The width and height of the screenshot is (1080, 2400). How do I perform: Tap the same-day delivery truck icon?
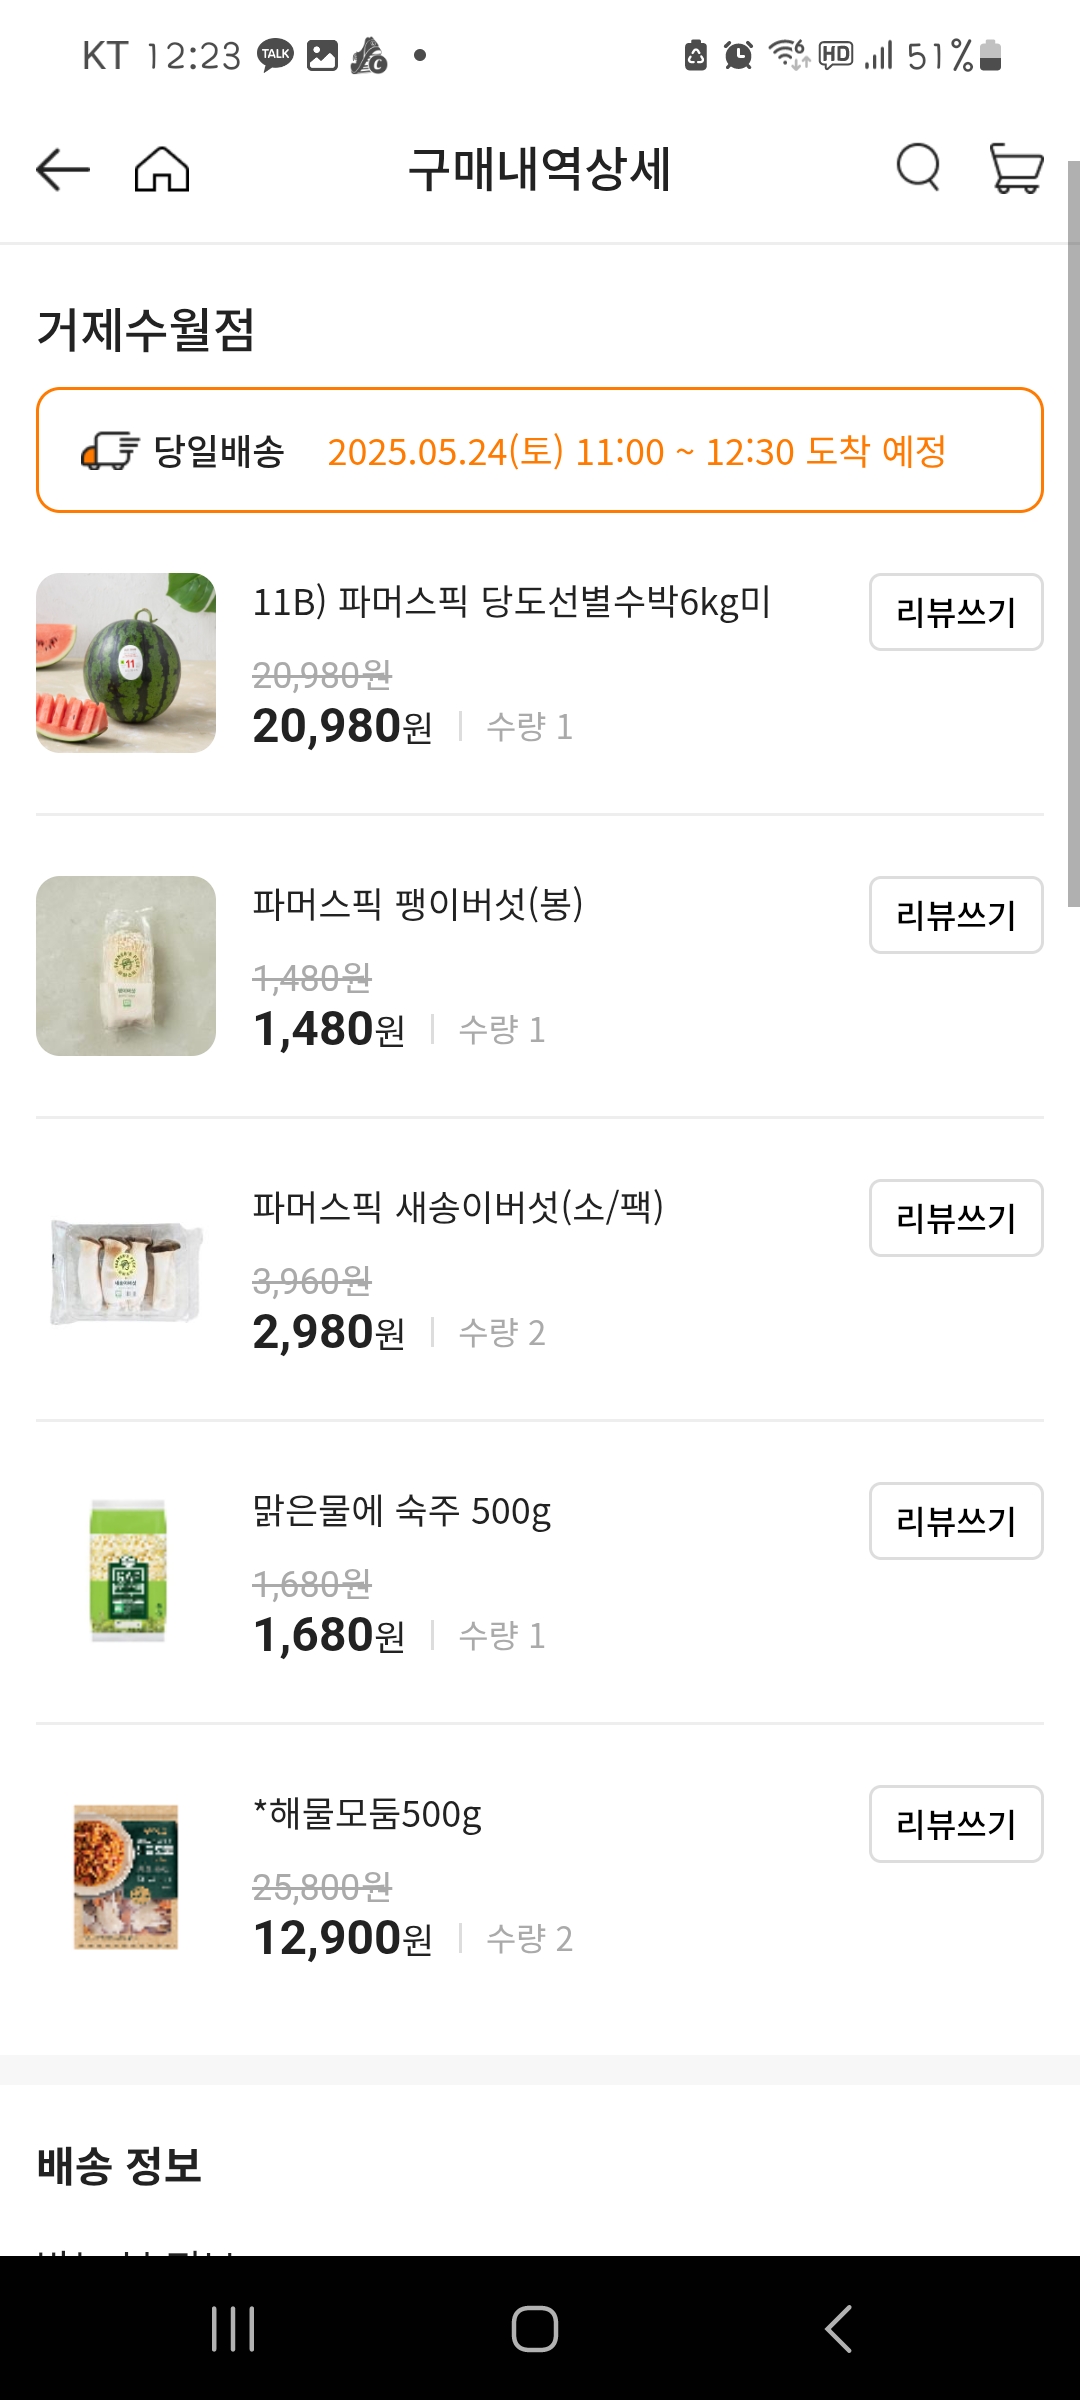tap(110, 451)
